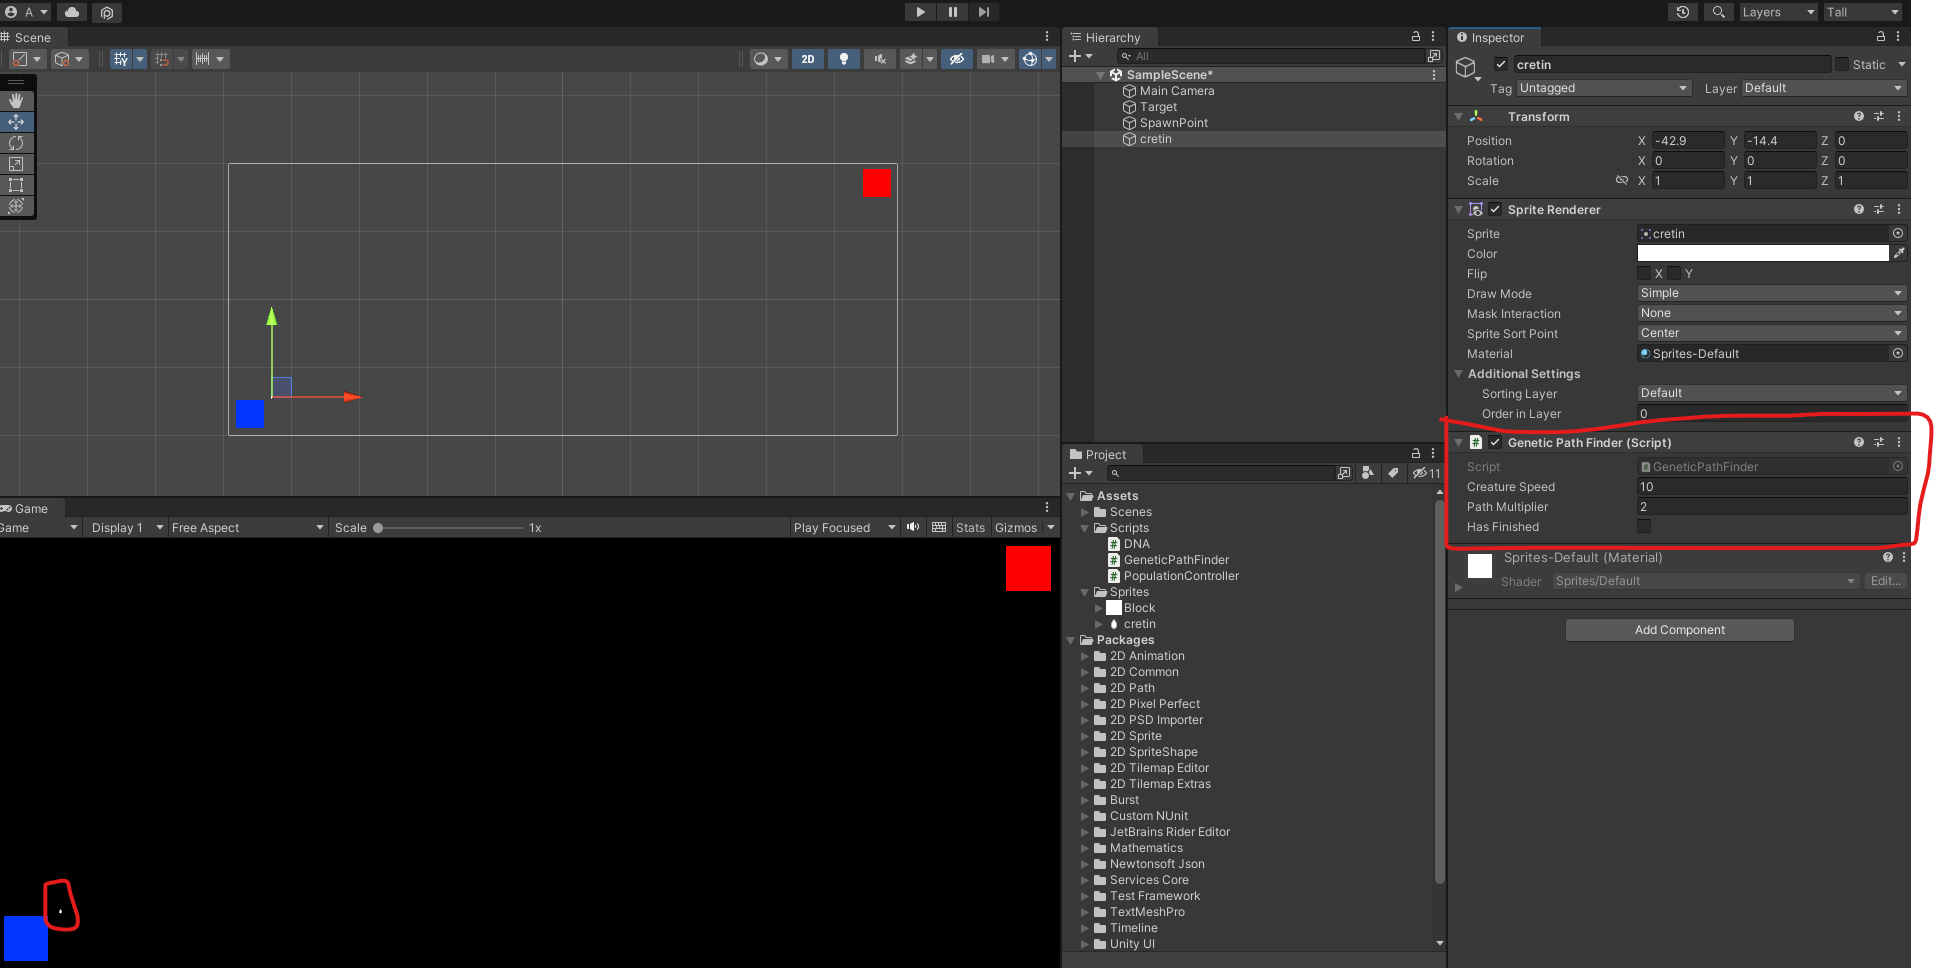Open Sprite object picker circle
The image size is (1935, 968).
pos(1898,234)
